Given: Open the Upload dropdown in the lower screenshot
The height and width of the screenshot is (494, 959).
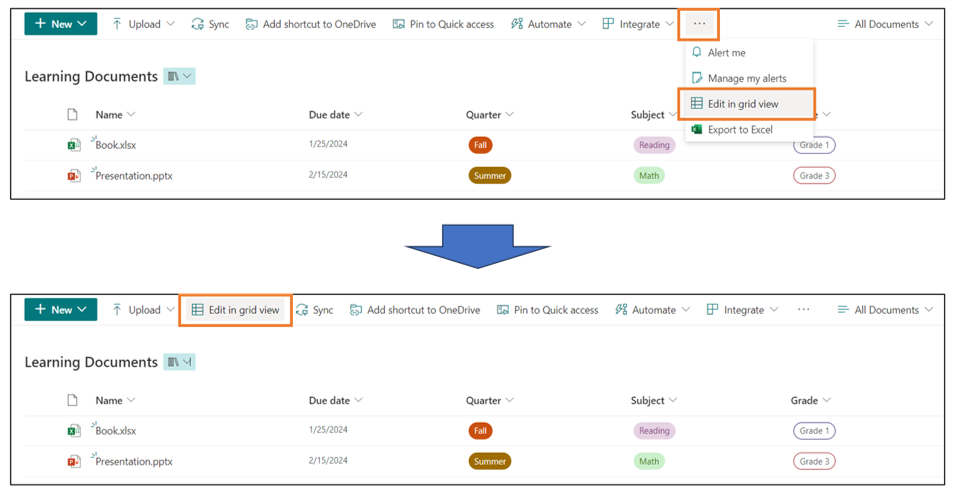Looking at the screenshot, I should [143, 309].
